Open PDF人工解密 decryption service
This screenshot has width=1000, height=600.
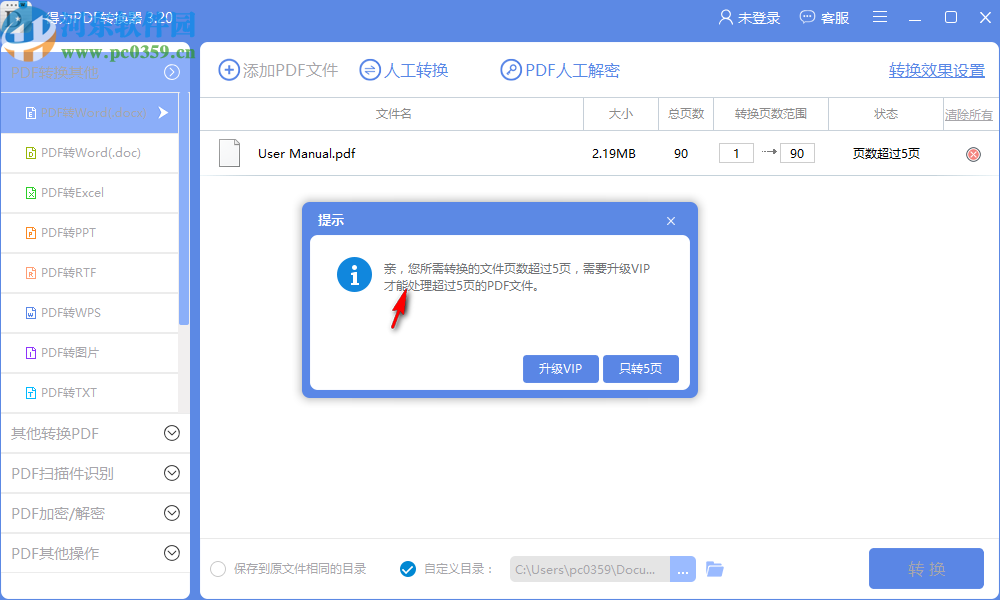click(x=560, y=70)
